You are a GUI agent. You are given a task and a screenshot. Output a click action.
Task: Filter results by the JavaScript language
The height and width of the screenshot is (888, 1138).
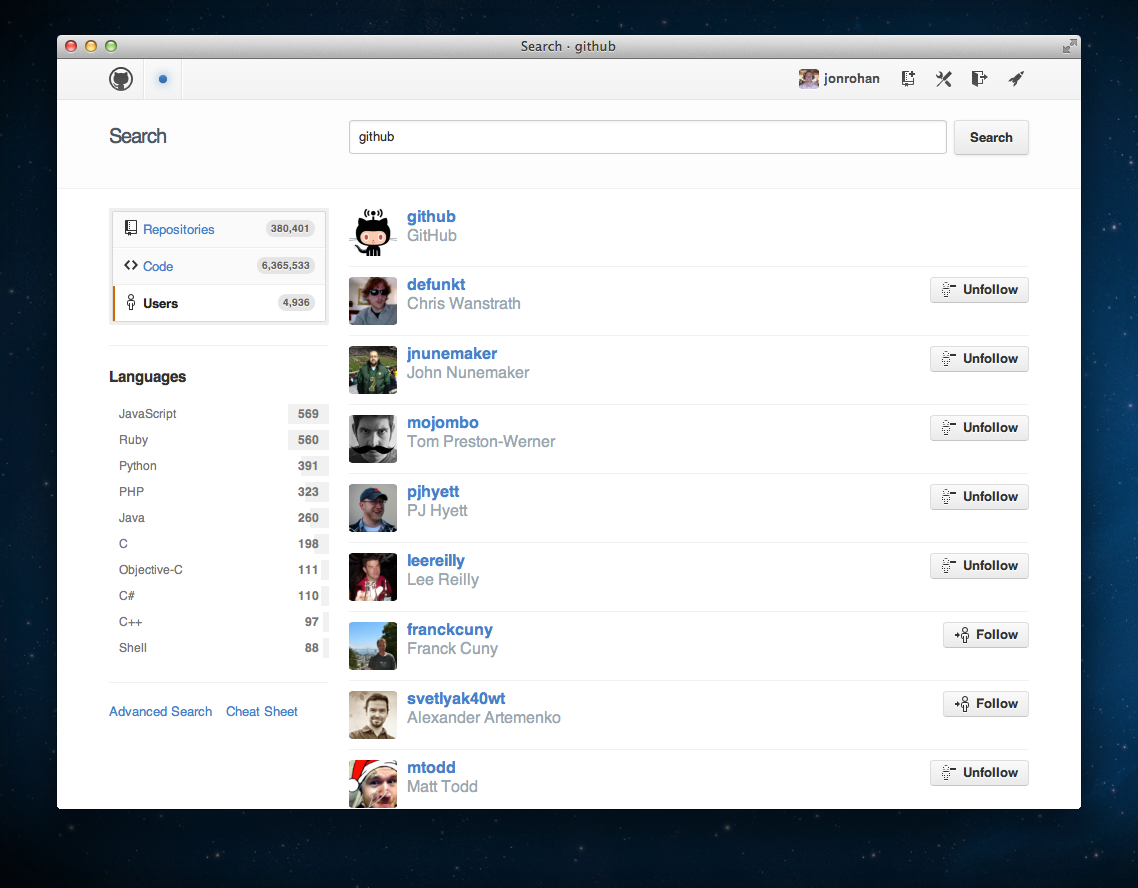tap(148, 414)
